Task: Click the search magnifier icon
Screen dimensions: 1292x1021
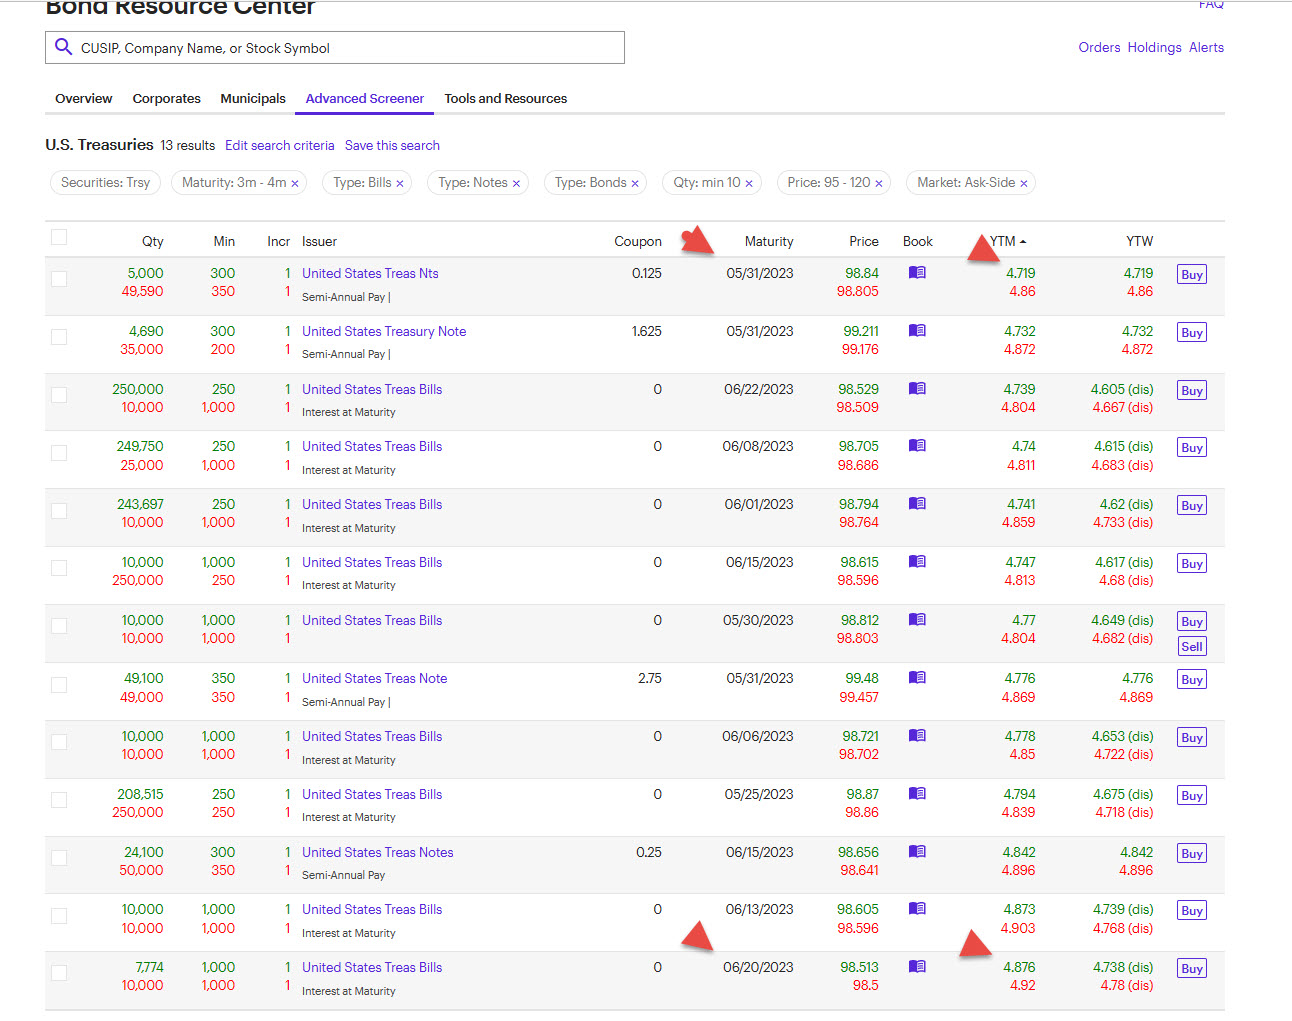Action: click(63, 47)
